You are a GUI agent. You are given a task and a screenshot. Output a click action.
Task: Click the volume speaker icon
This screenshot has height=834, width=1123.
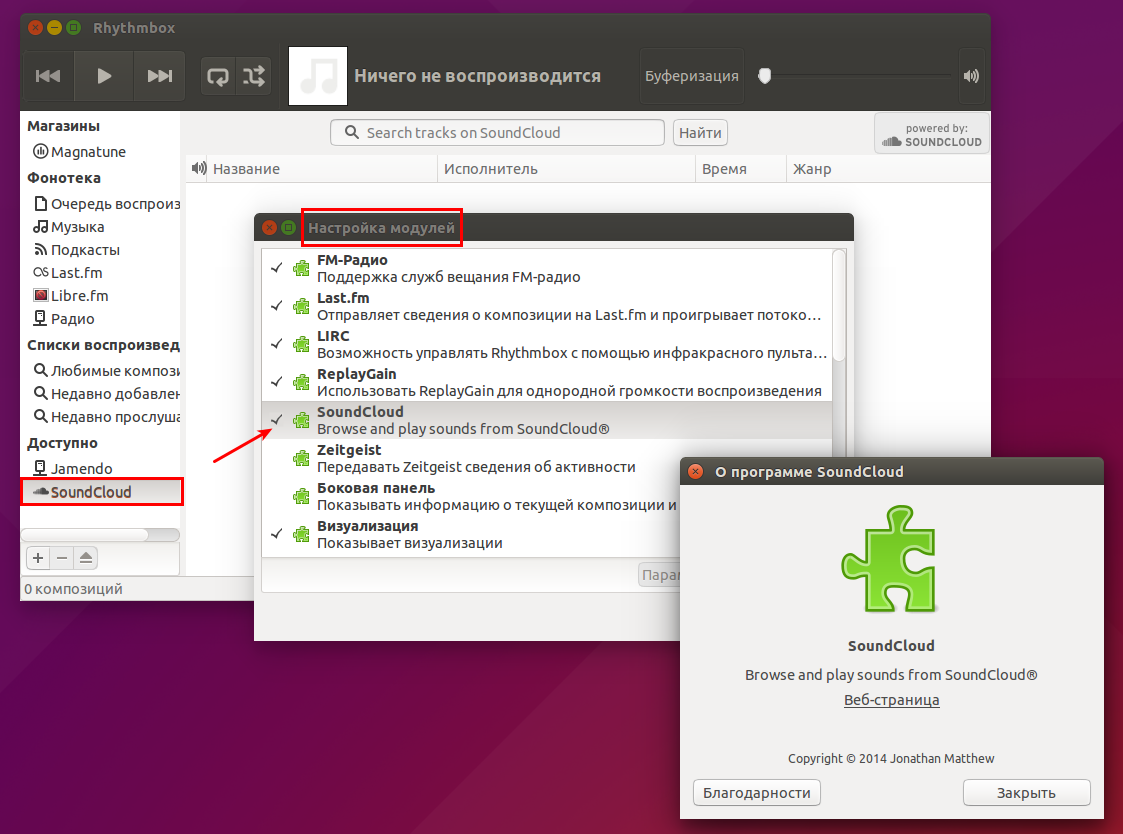tap(971, 76)
